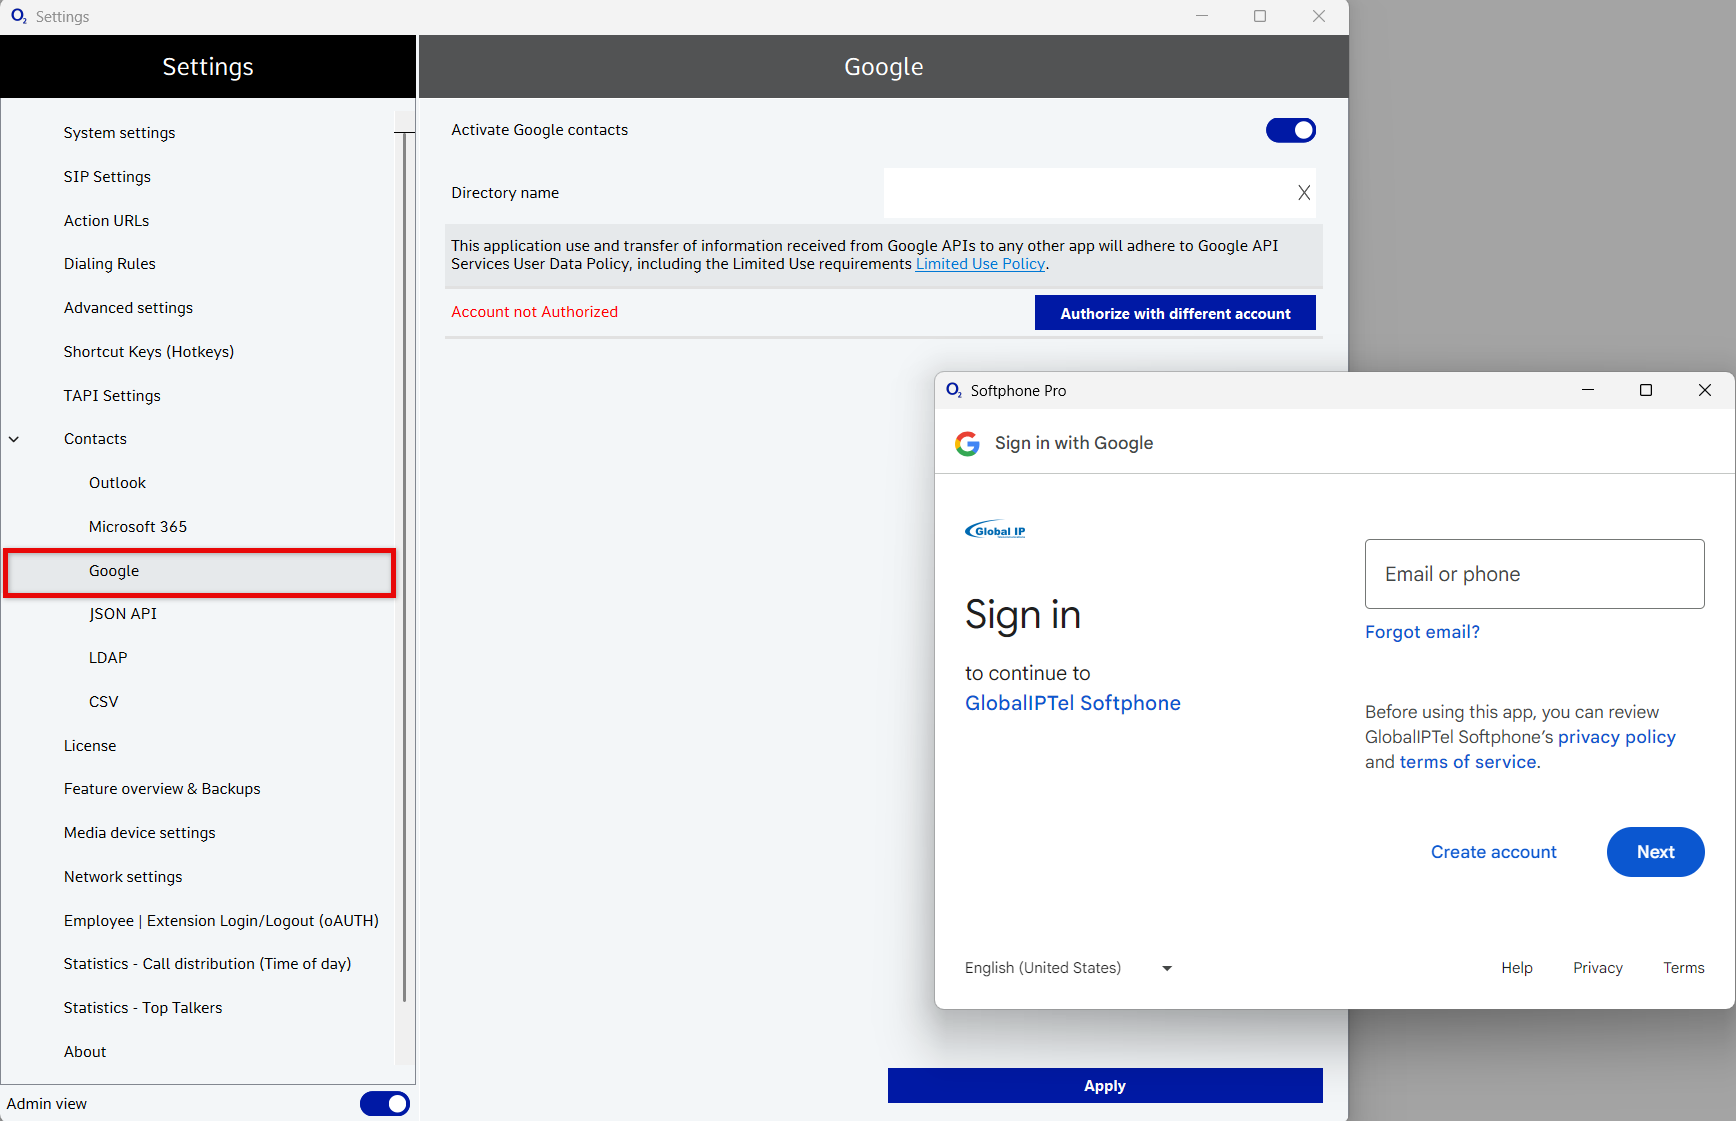Image resolution: width=1736 pixels, height=1121 pixels.
Task: Clear the Directory name field with X icon
Action: 1303,193
